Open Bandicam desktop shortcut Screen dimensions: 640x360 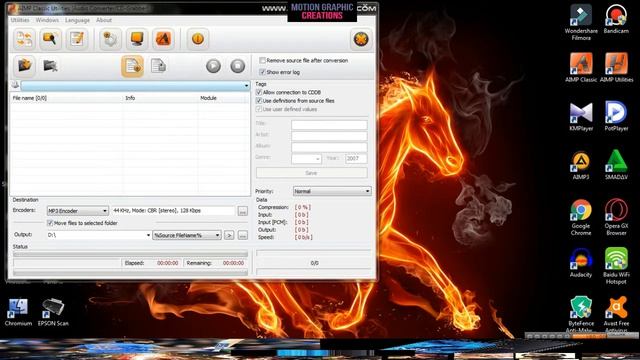click(x=616, y=19)
